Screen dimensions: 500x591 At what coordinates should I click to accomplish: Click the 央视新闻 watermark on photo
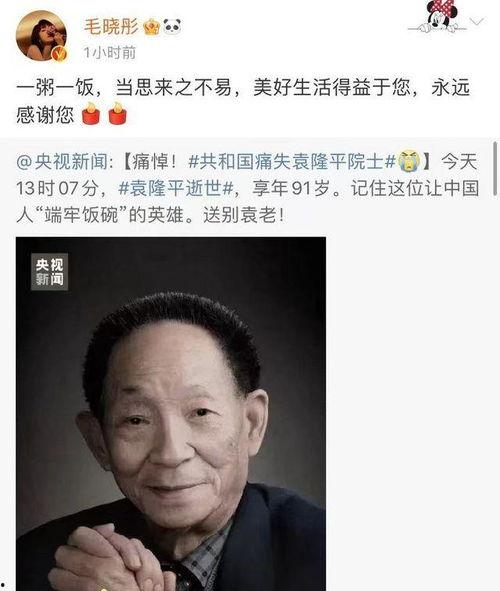coord(49,272)
